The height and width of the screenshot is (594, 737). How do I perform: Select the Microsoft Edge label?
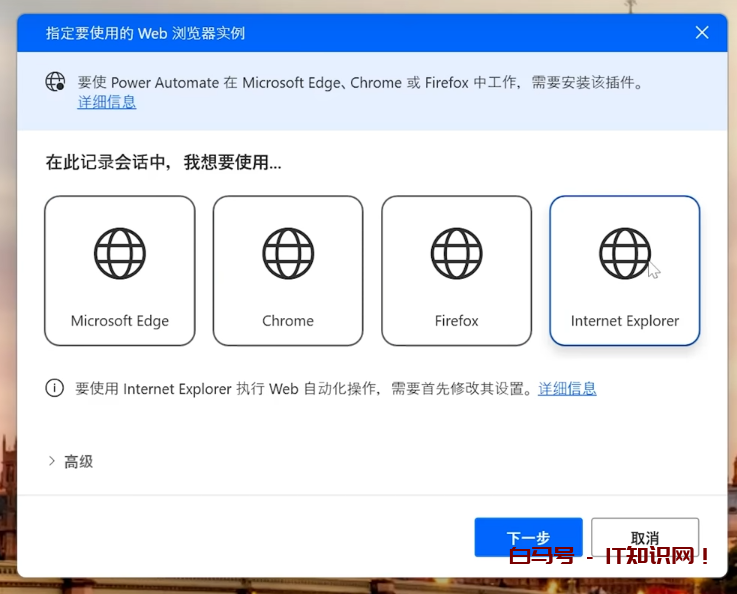pyautogui.click(x=120, y=321)
